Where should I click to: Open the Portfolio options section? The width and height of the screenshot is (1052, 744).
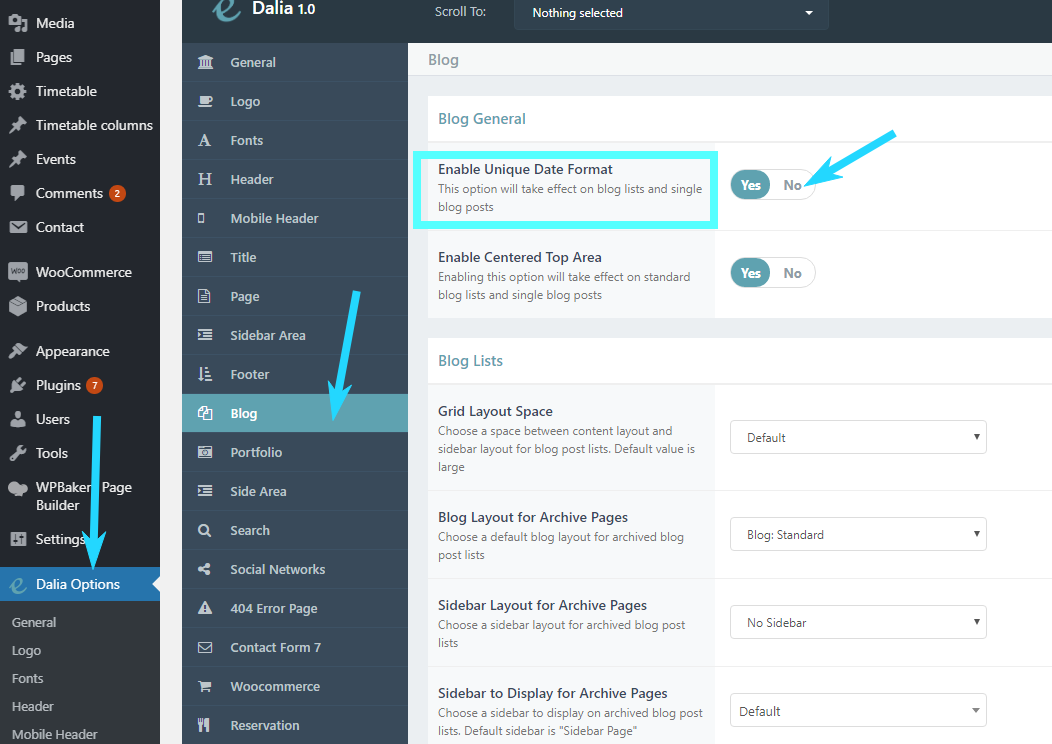pyautogui.click(x=295, y=452)
